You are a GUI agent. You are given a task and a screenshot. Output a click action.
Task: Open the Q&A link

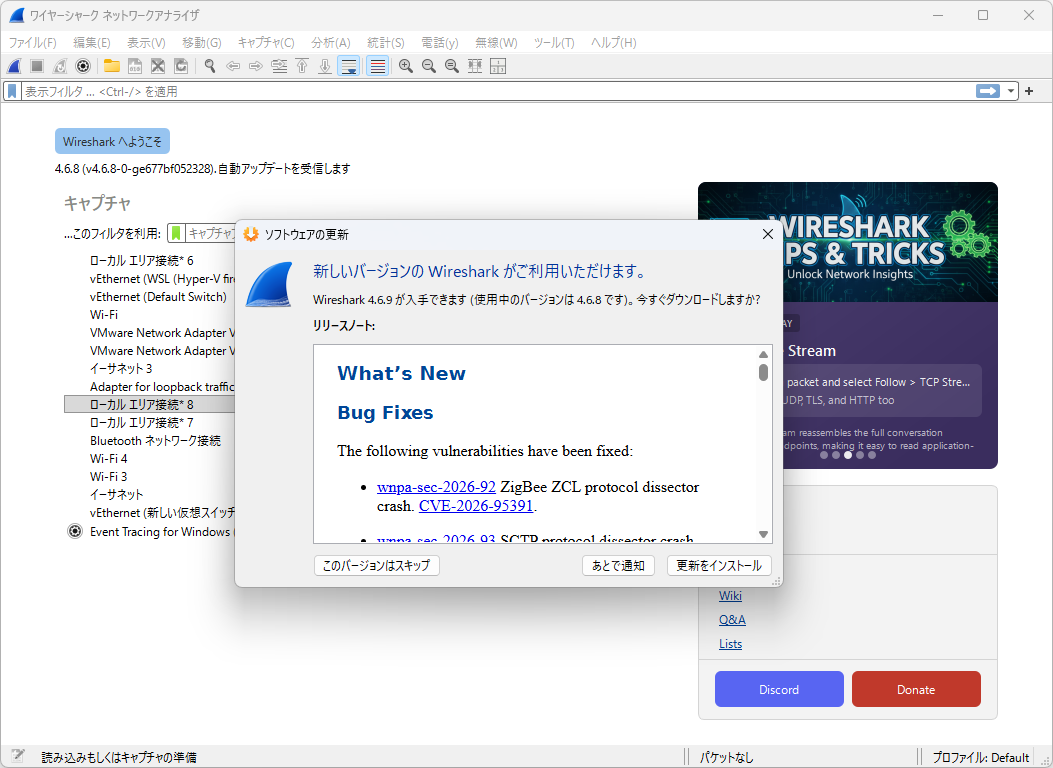click(732, 620)
